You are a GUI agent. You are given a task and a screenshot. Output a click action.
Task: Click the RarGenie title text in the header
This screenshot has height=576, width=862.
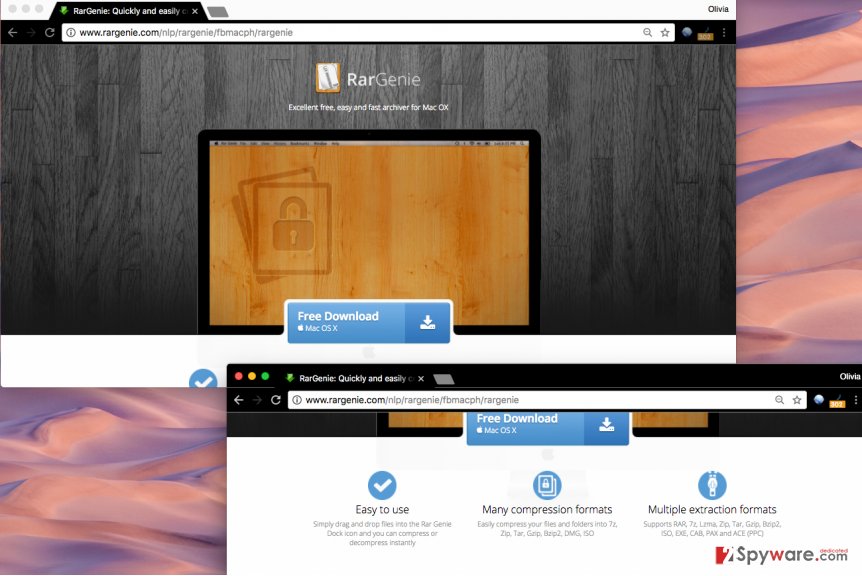click(383, 80)
